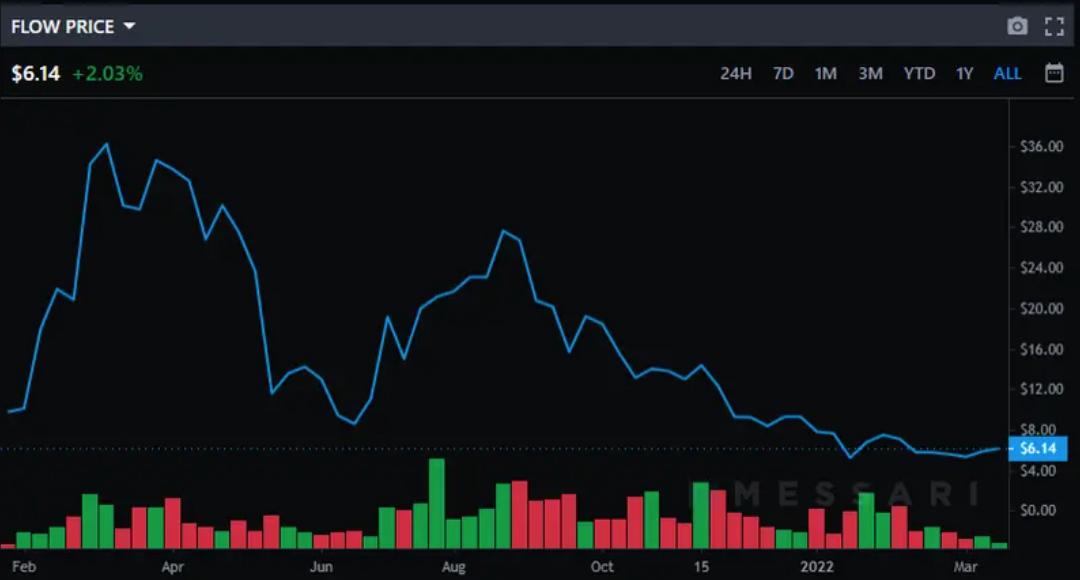The width and height of the screenshot is (1080, 580).
Task: Click the arrow beside FLOW PRICE title
Action: (129, 27)
